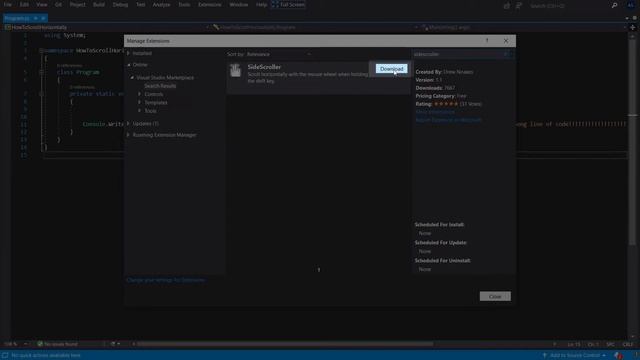Toggle the Full Screen button

pyautogui.click(x=288, y=5)
